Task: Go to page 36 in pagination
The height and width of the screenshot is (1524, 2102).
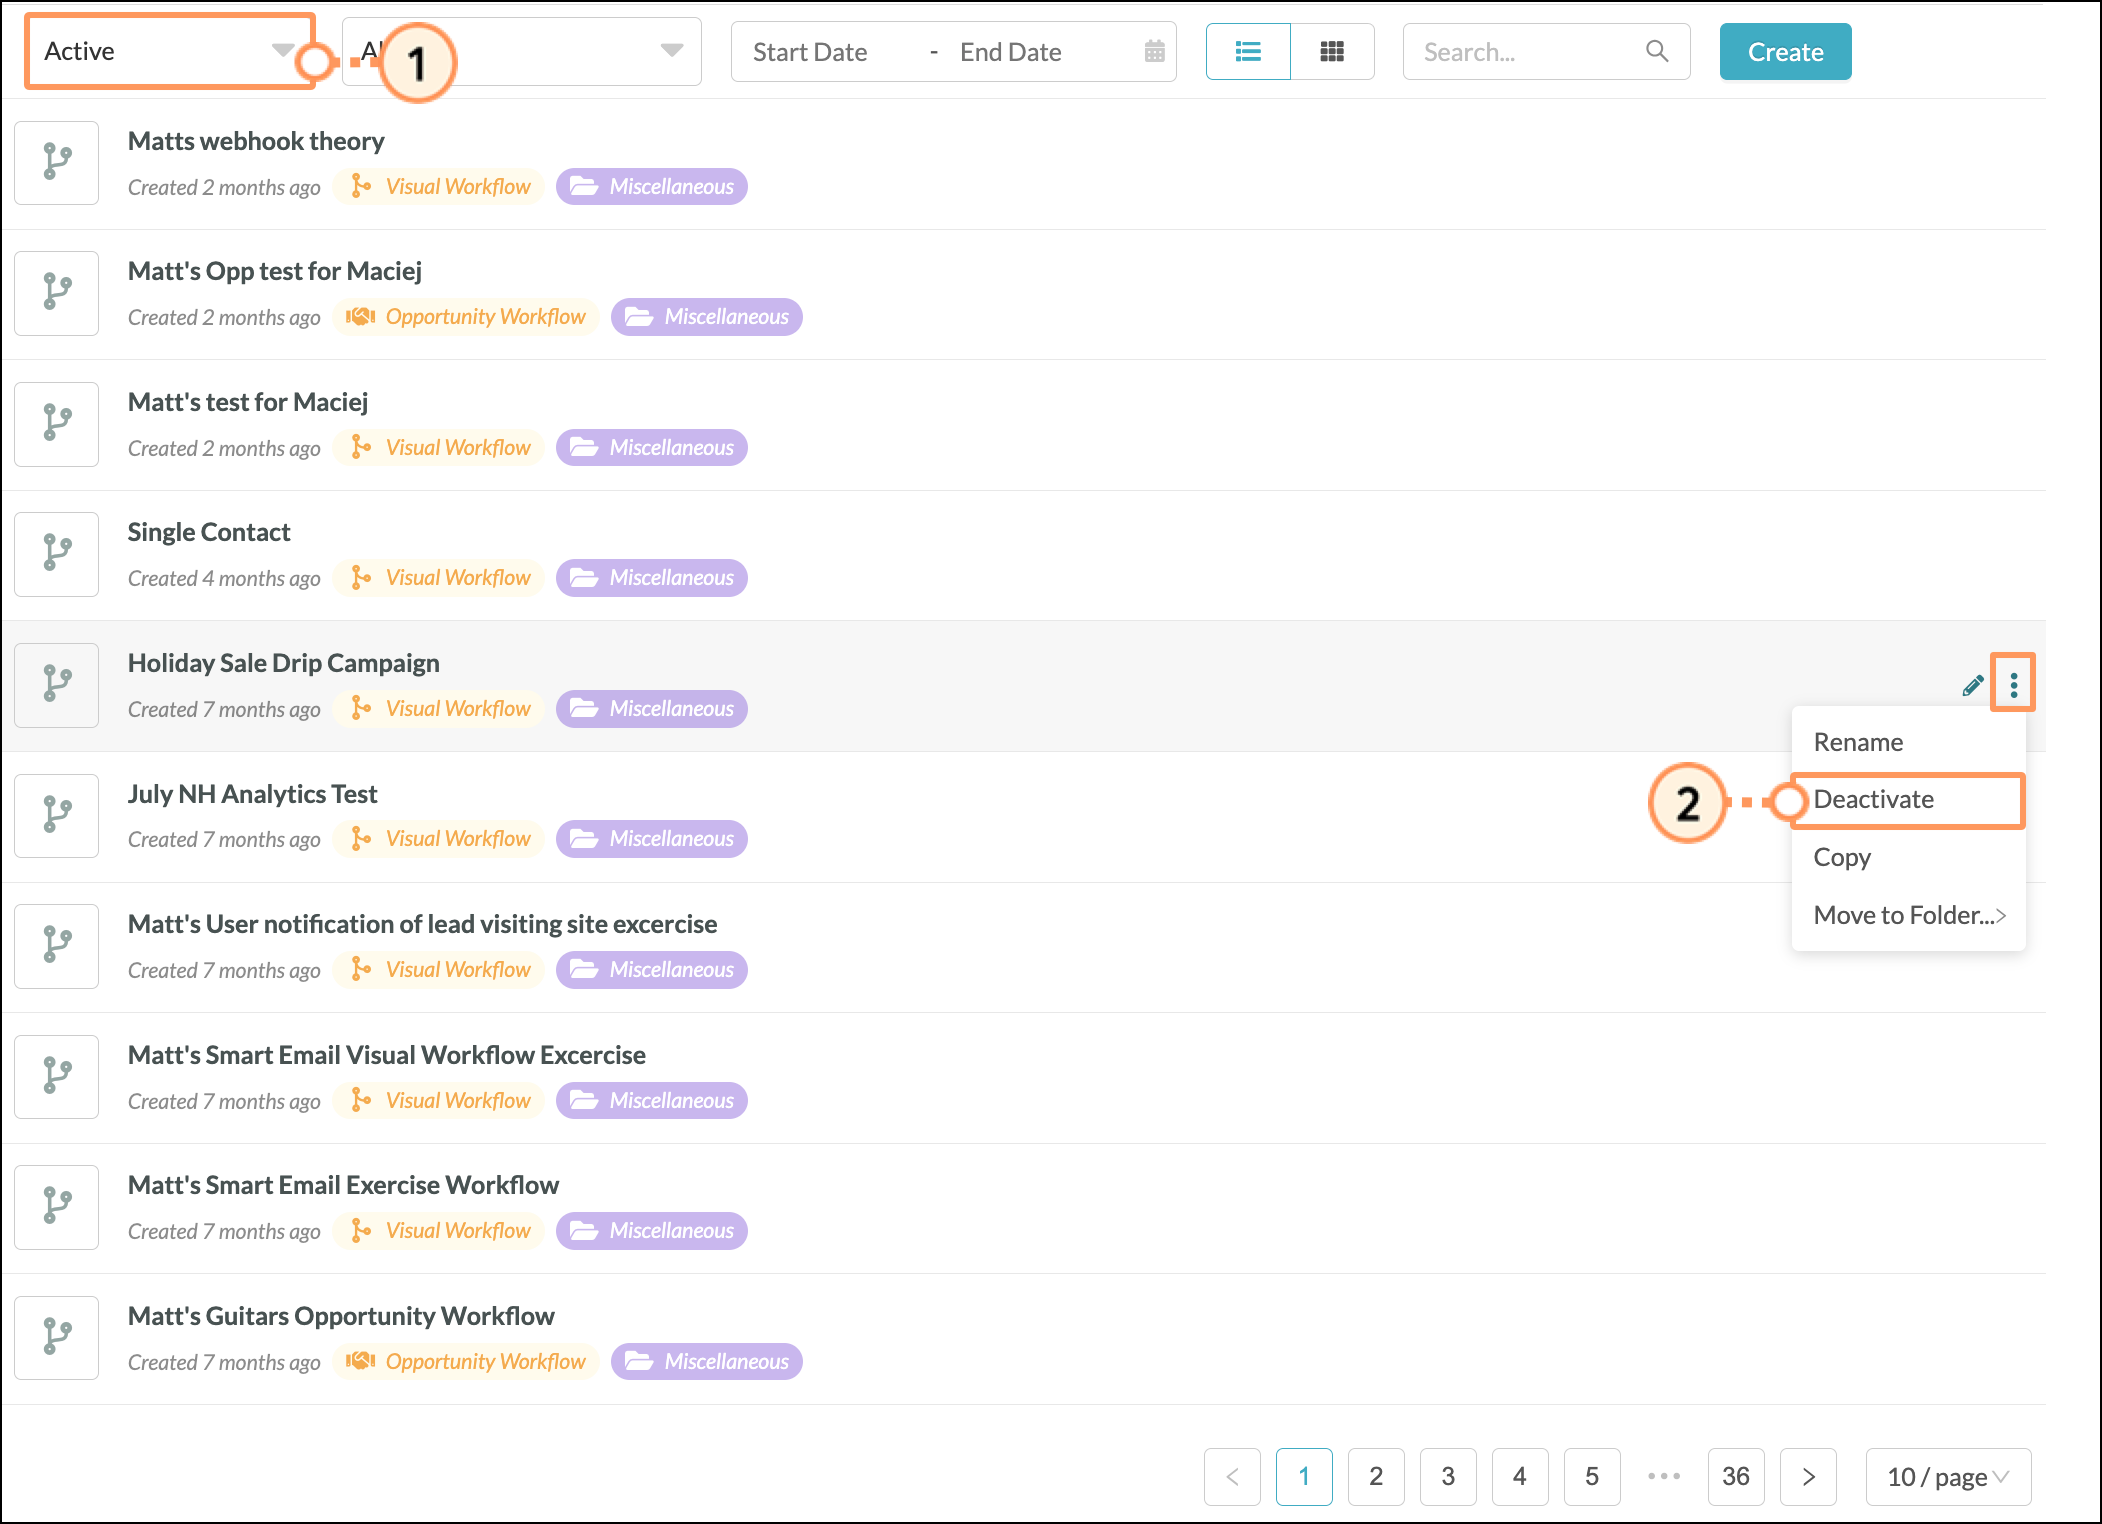Action: tap(1735, 1477)
